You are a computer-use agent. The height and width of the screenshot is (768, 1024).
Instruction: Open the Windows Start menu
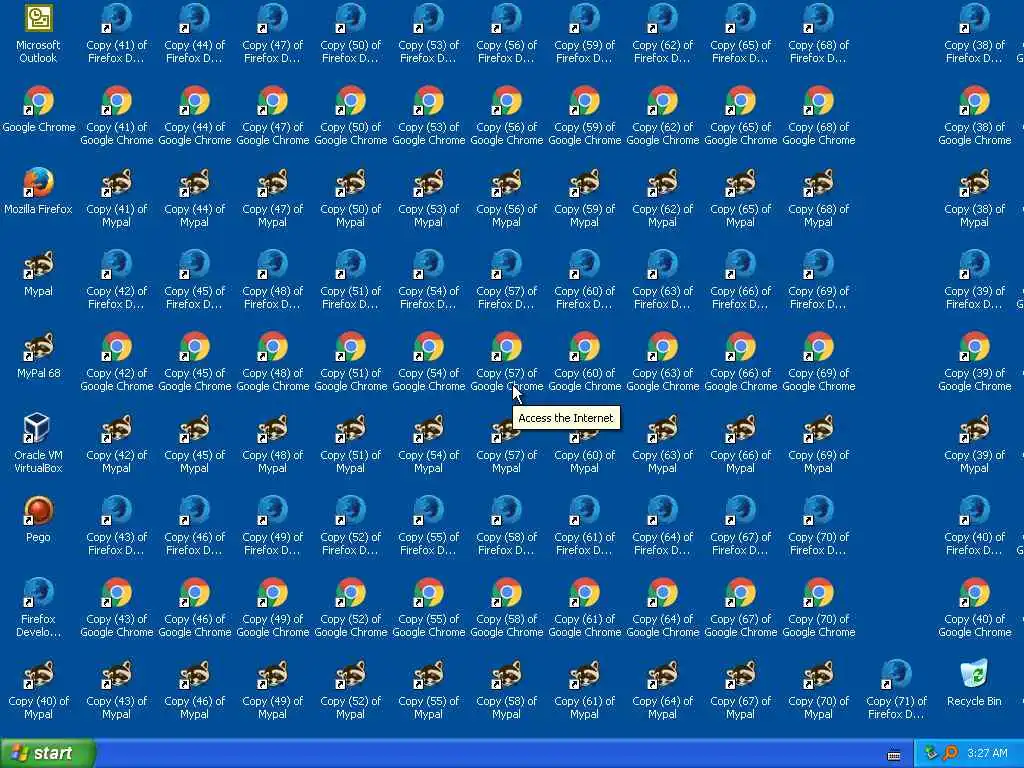pyautogui.click(x=47, y=753)
